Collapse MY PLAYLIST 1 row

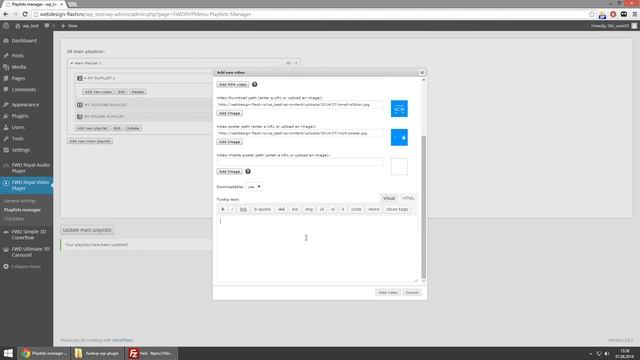pos(85,78)
